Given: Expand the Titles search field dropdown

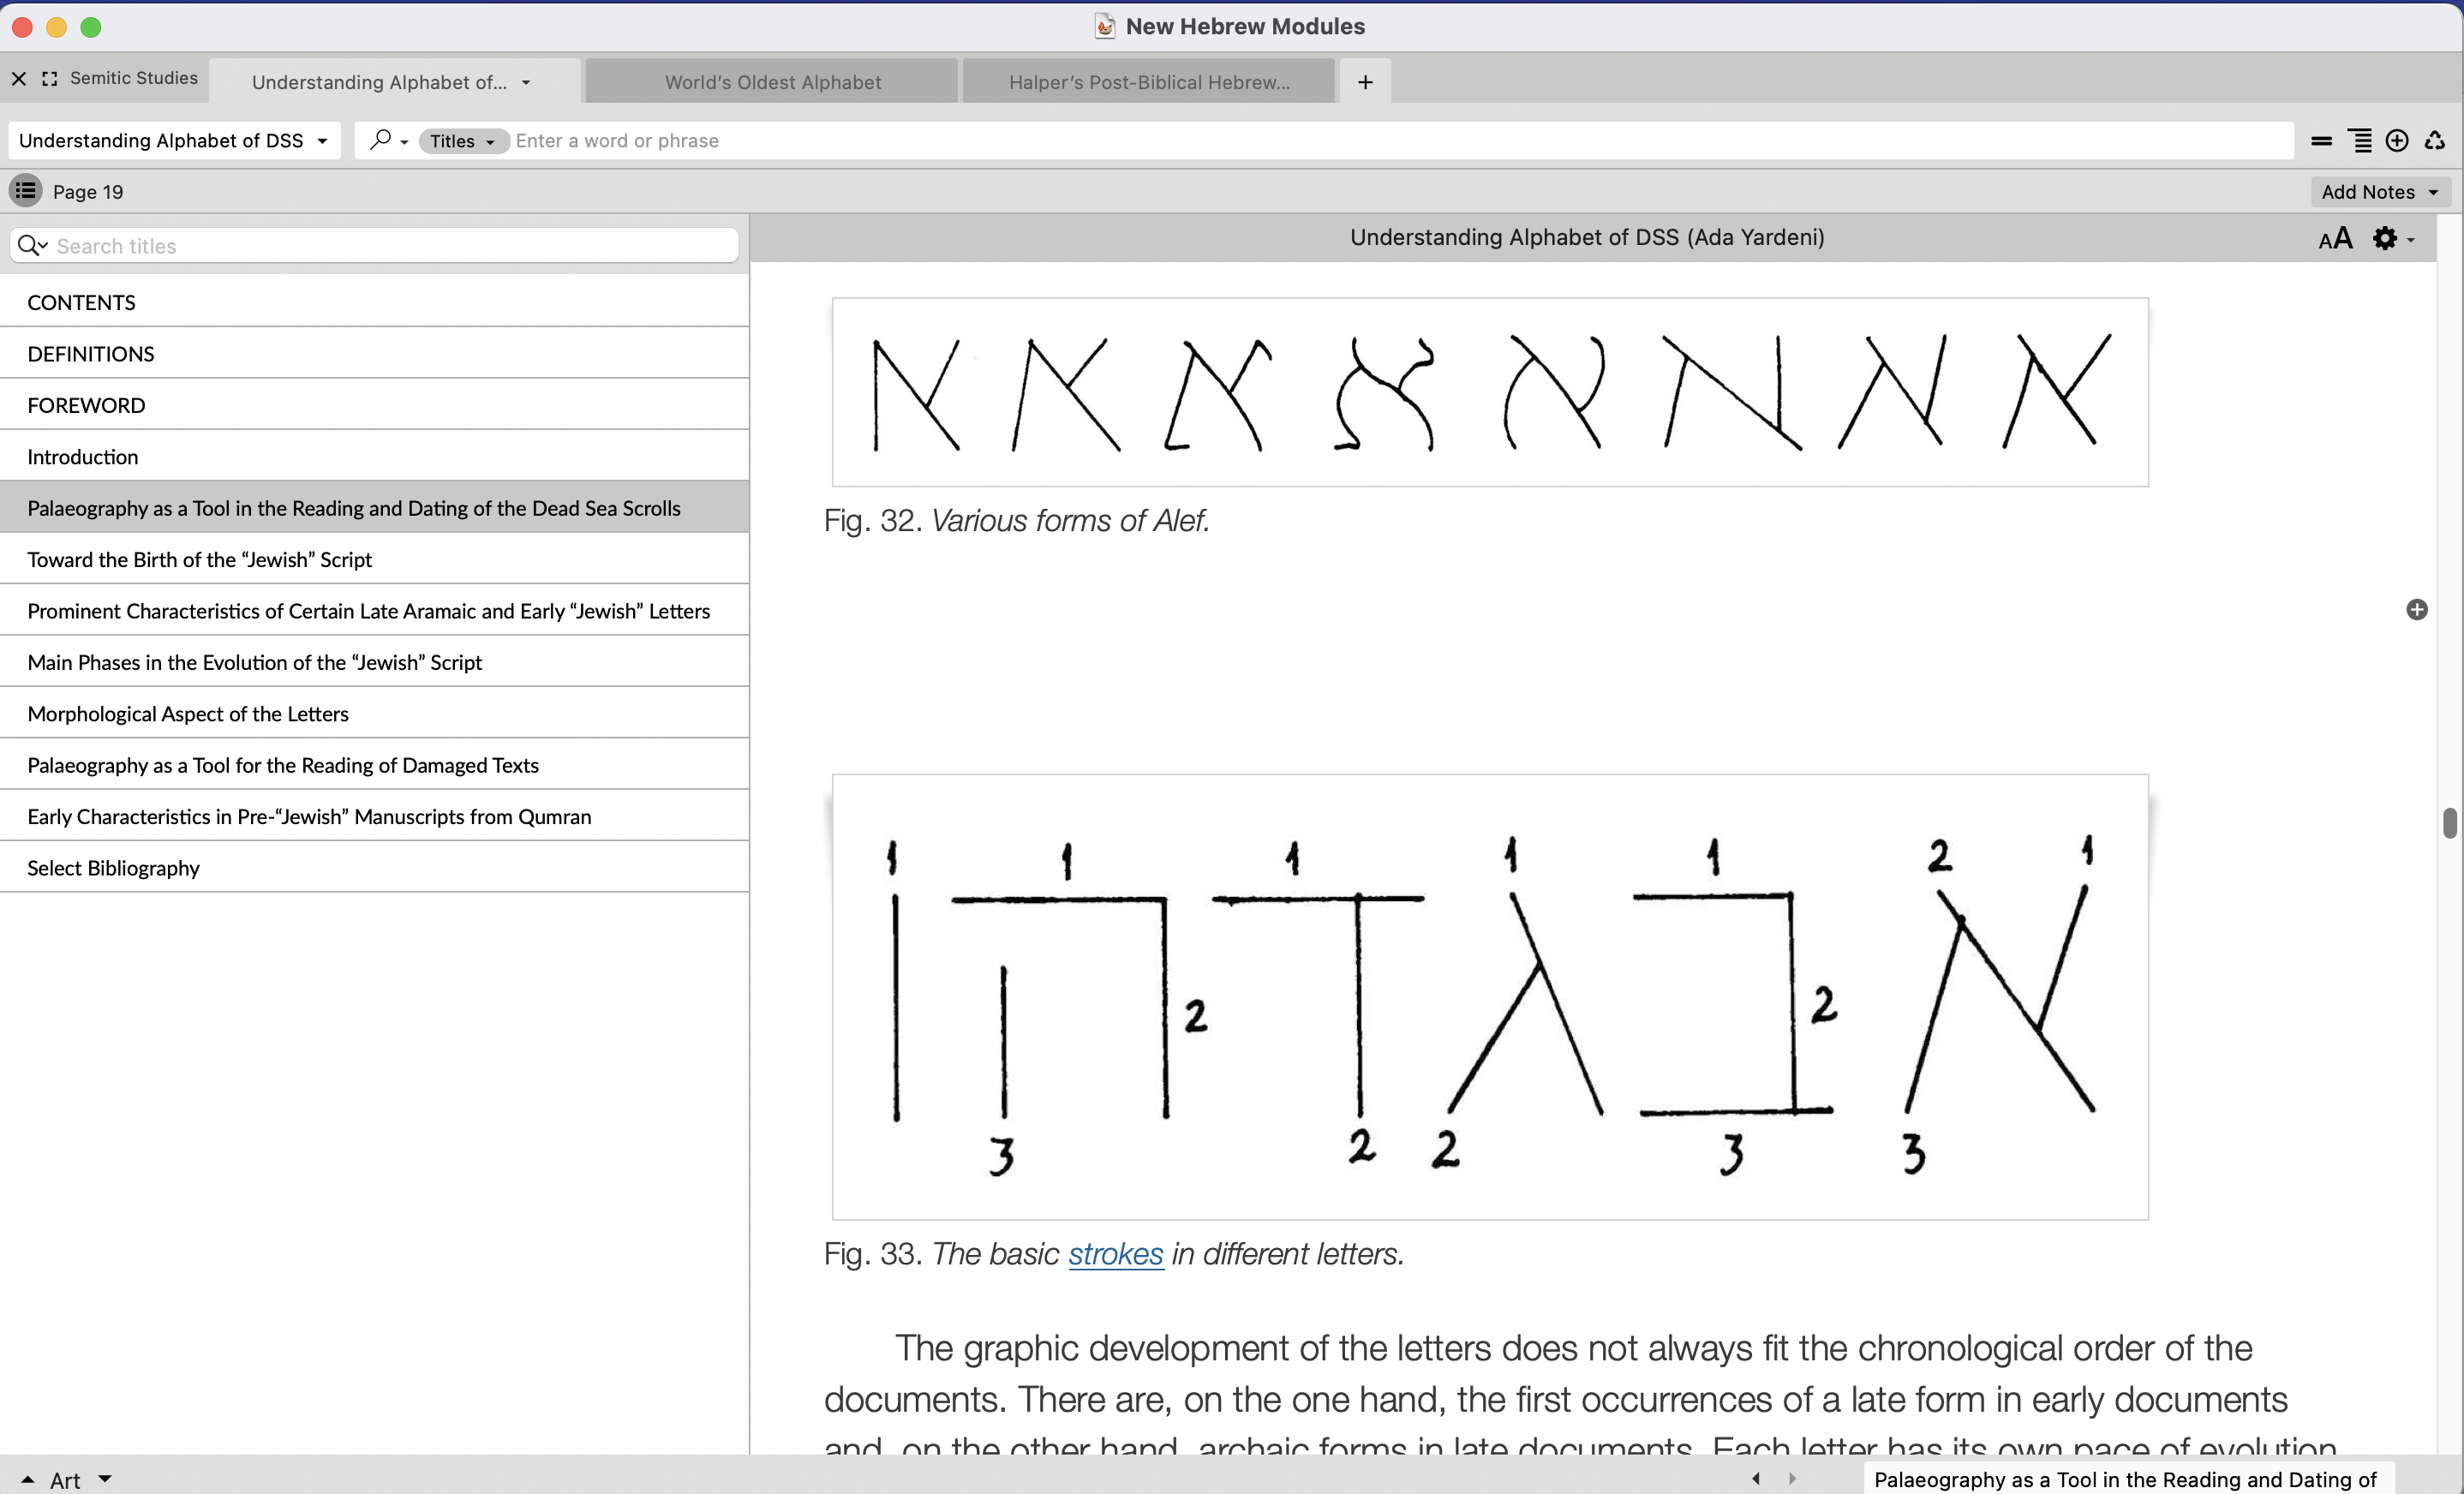Looking at the screenshot, I should coord(463,141).
